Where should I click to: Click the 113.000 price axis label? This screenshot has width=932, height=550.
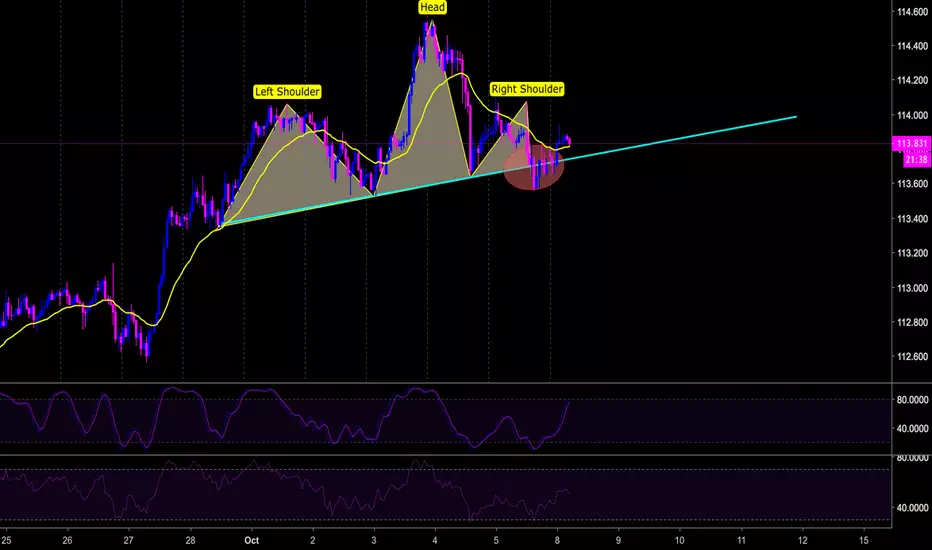point(912,288)
